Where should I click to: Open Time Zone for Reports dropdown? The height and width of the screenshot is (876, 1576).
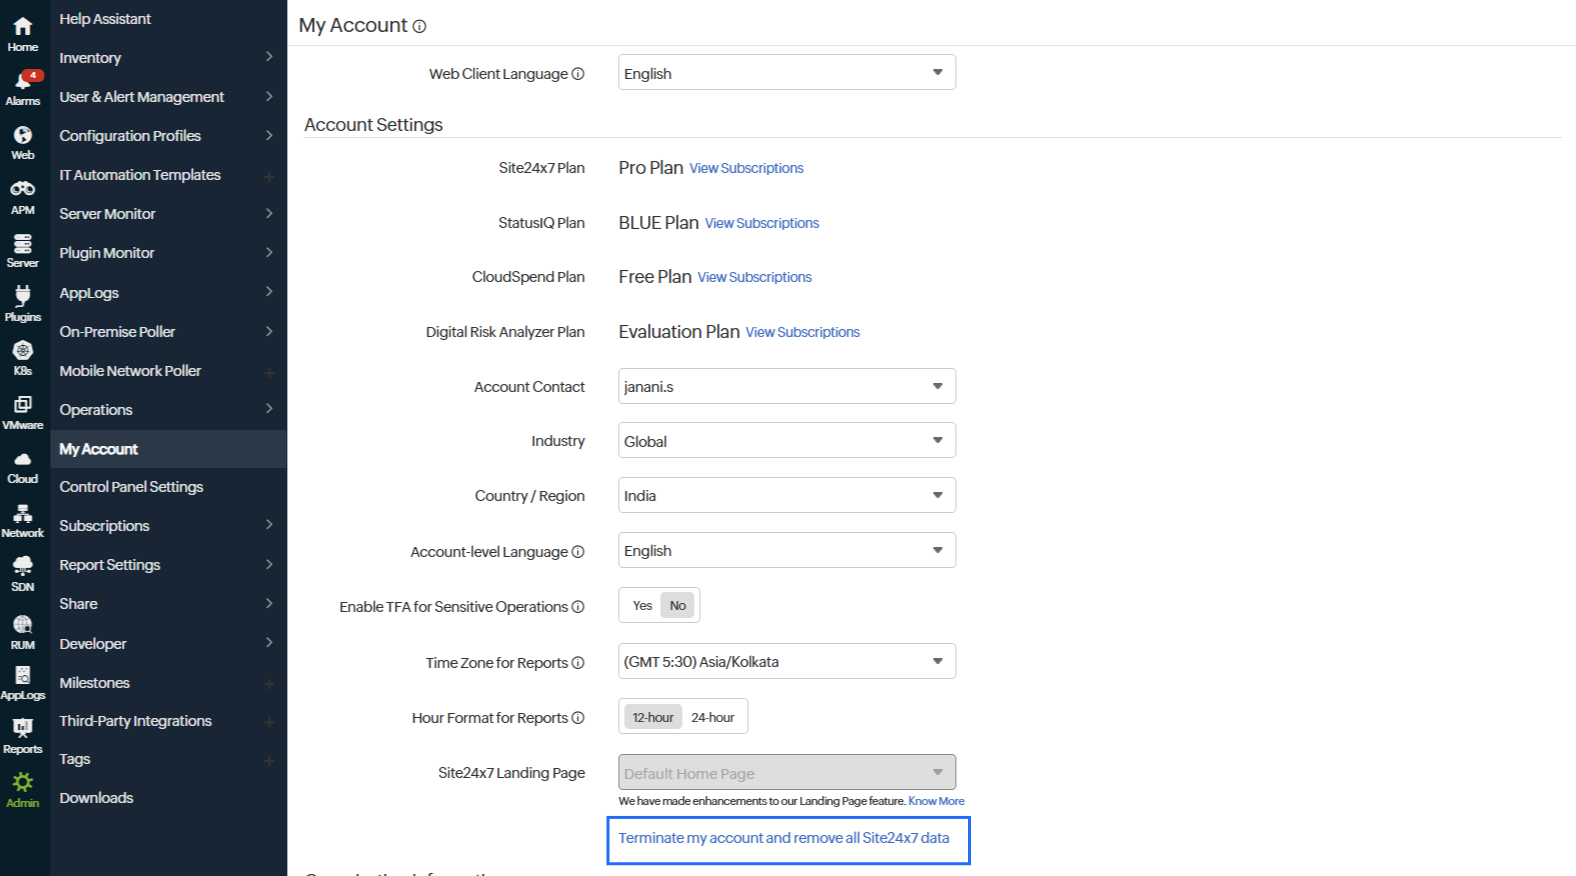787,661
